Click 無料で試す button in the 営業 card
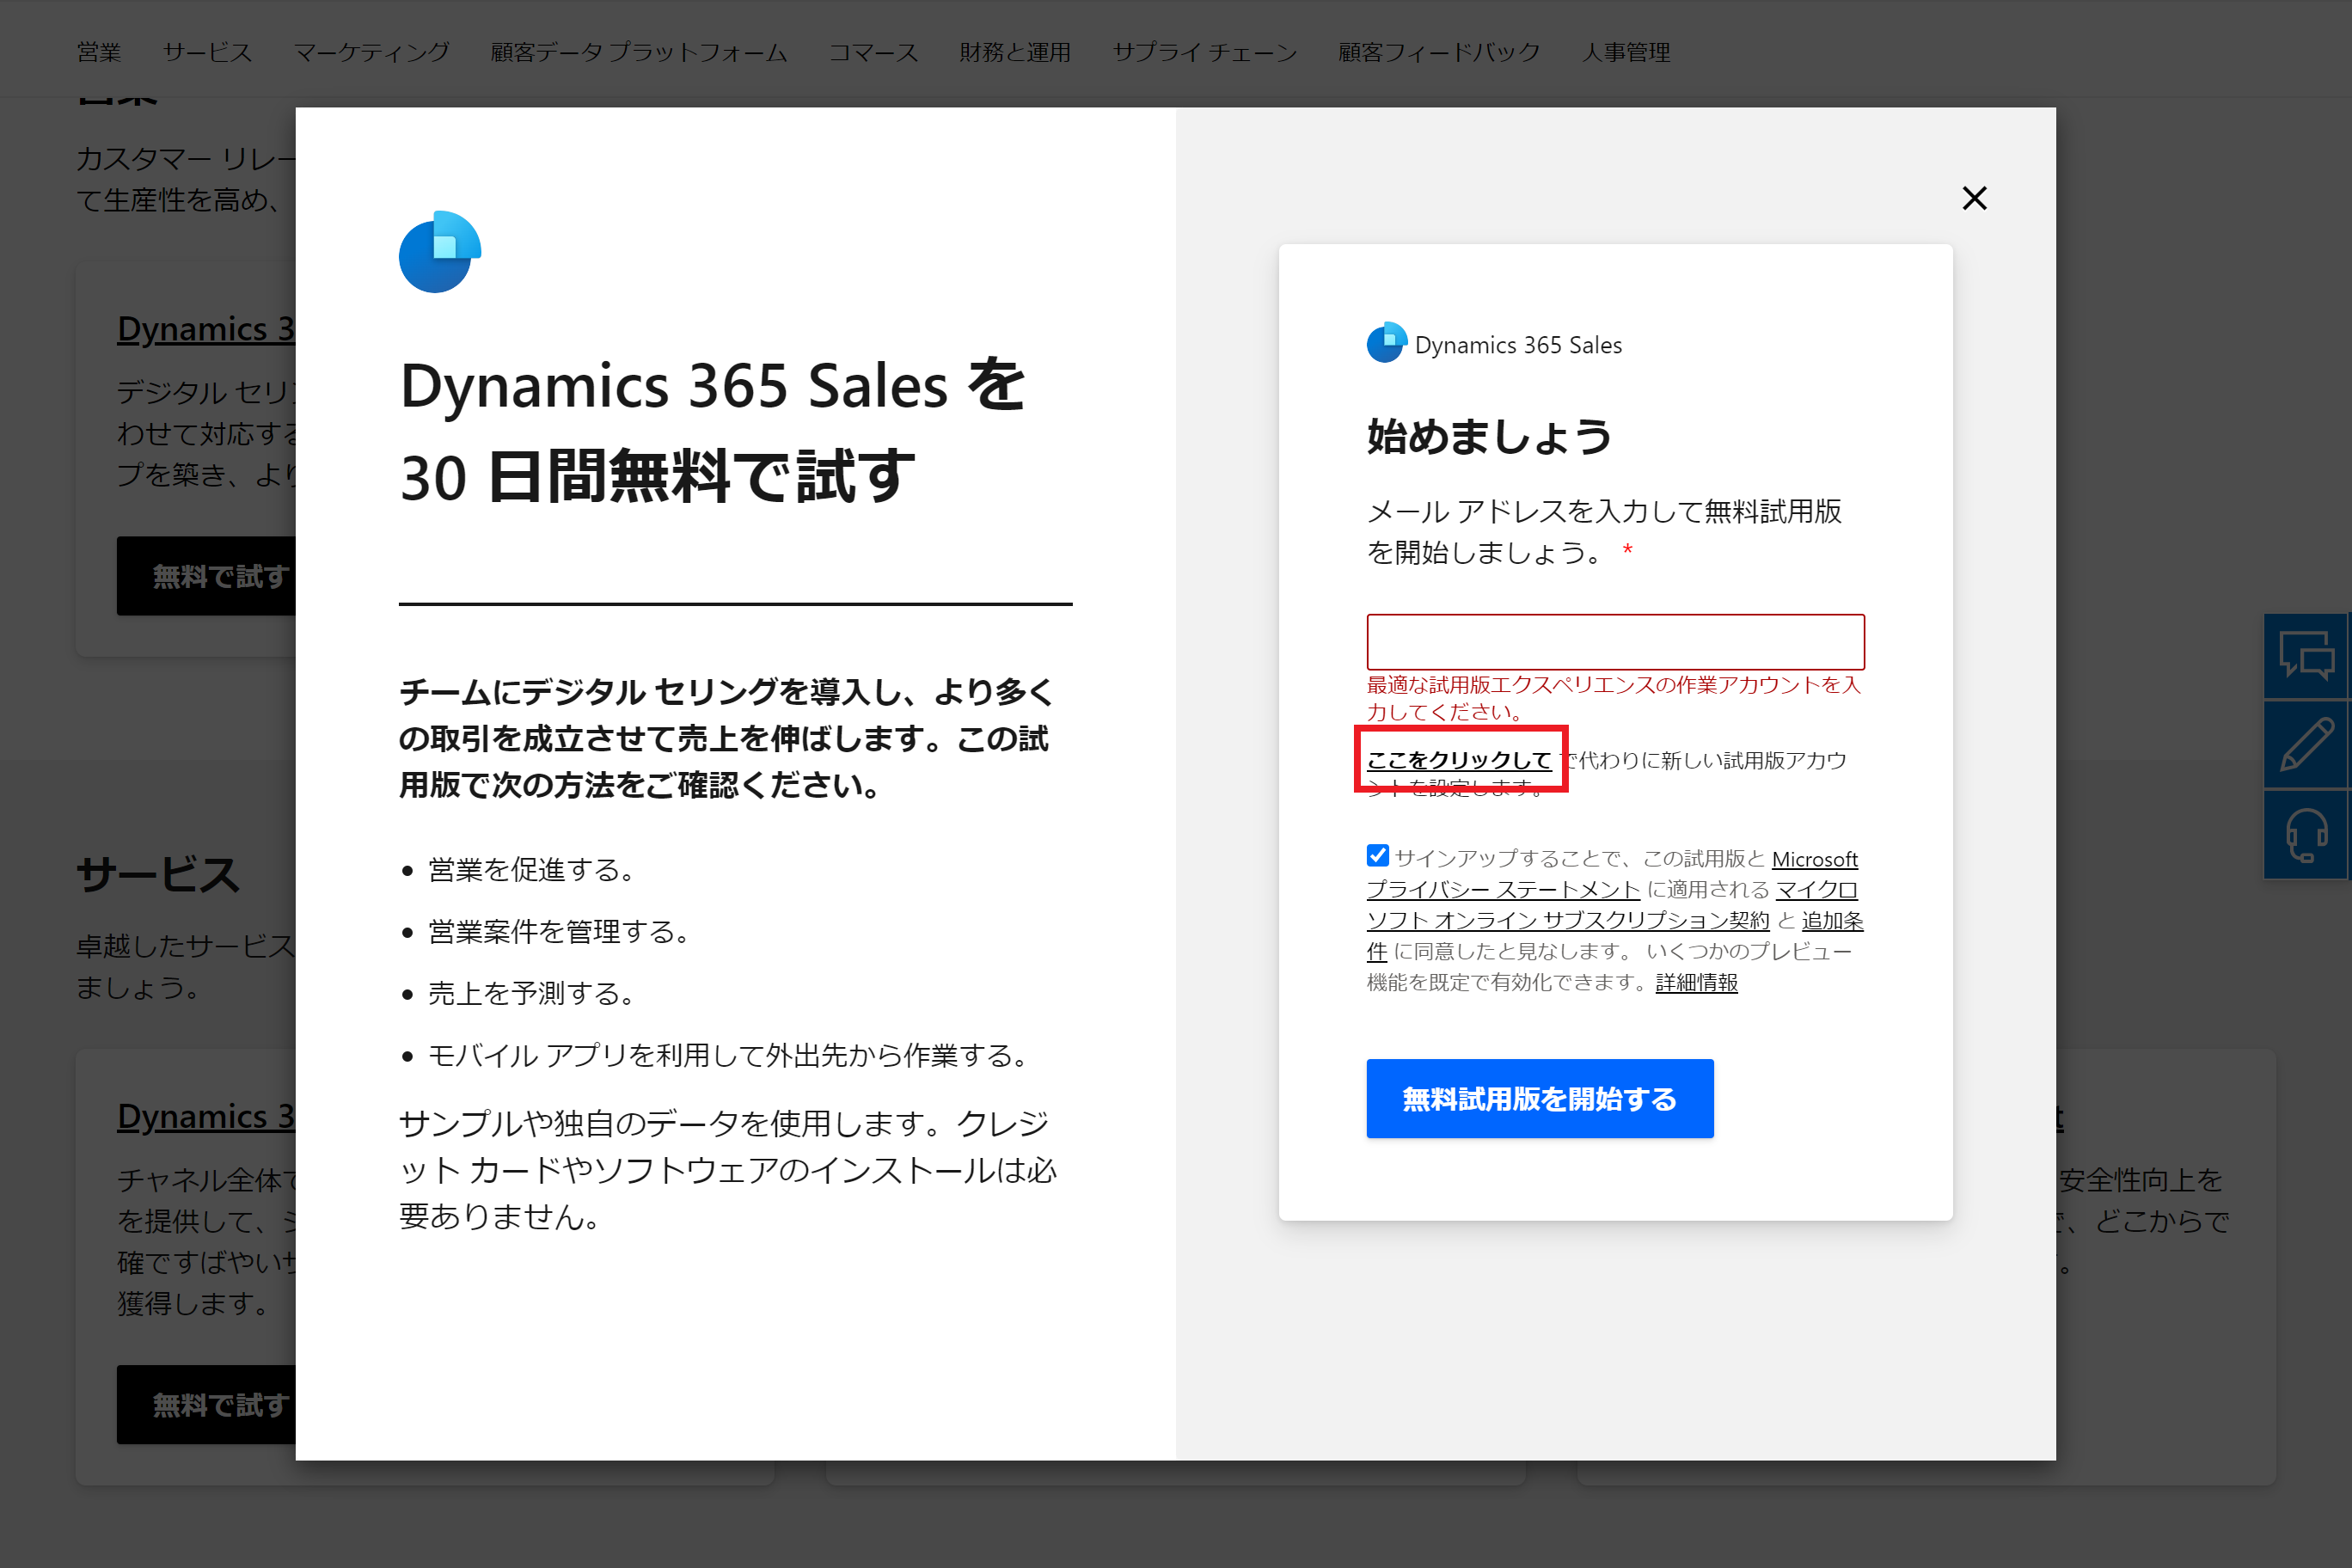Viewport: 2352px width, 1568px height. point(207,576)
